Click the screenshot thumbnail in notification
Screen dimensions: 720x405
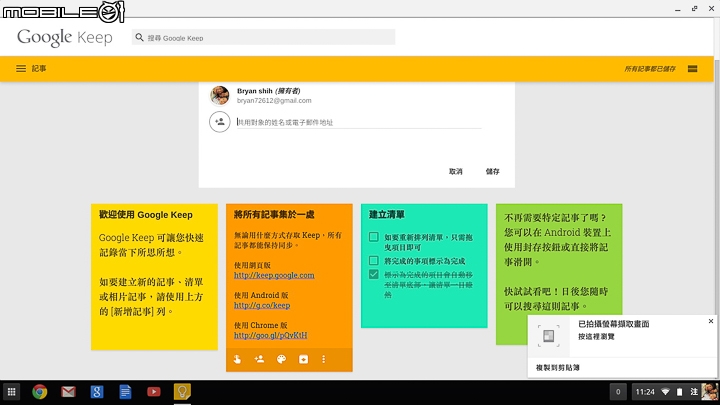[x=549, y=336]
